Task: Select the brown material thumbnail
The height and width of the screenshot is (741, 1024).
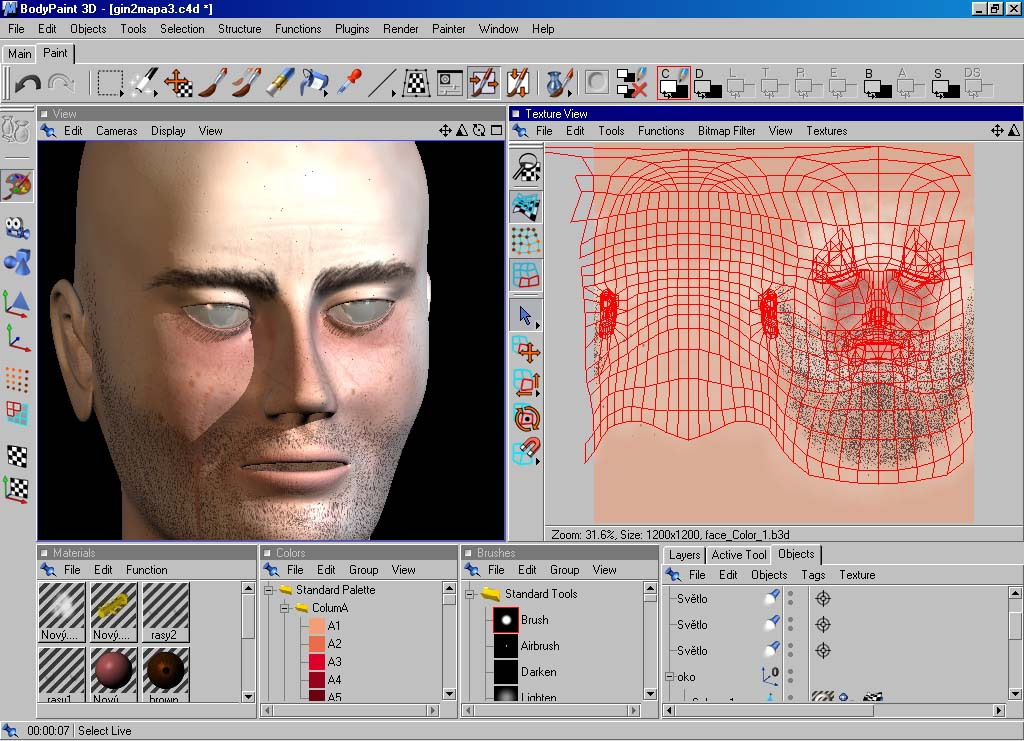Action: tap(165, 675)
